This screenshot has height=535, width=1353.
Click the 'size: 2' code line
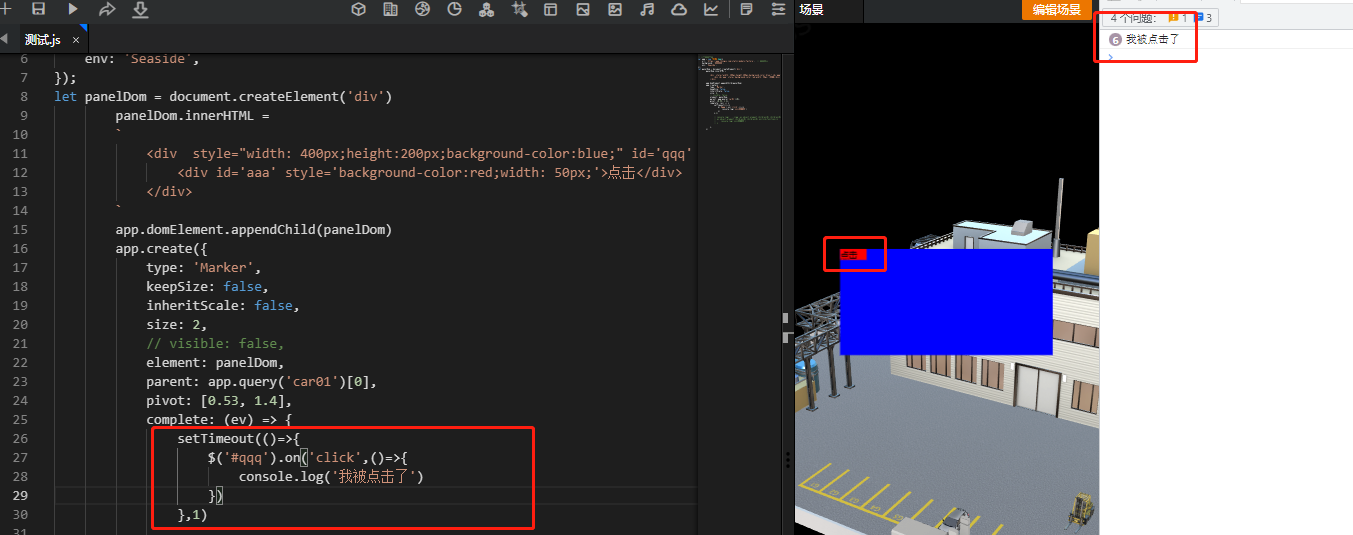pyautogui.click(x=176, y=325)
